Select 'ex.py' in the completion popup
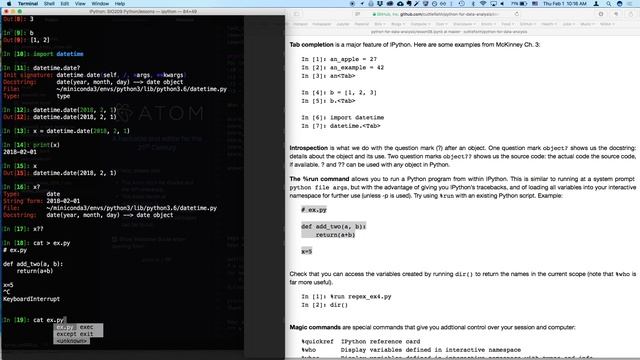Screen dimensions: 640x360 tap(64, 327)
